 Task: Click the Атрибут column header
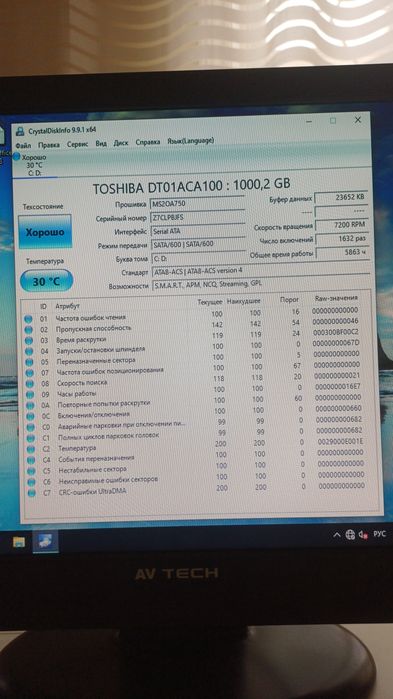(x=66, y=306)
